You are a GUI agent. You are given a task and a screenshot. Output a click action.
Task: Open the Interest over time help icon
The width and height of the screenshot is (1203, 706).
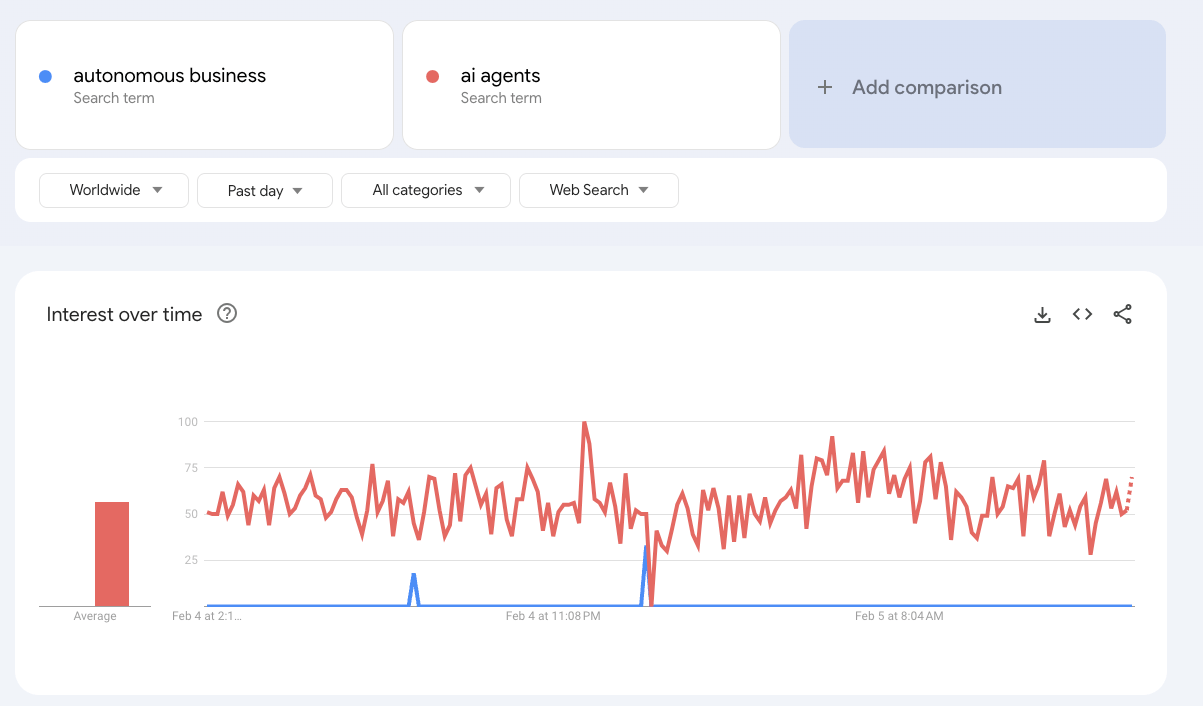pyautogui.click(x=227, y=314)
